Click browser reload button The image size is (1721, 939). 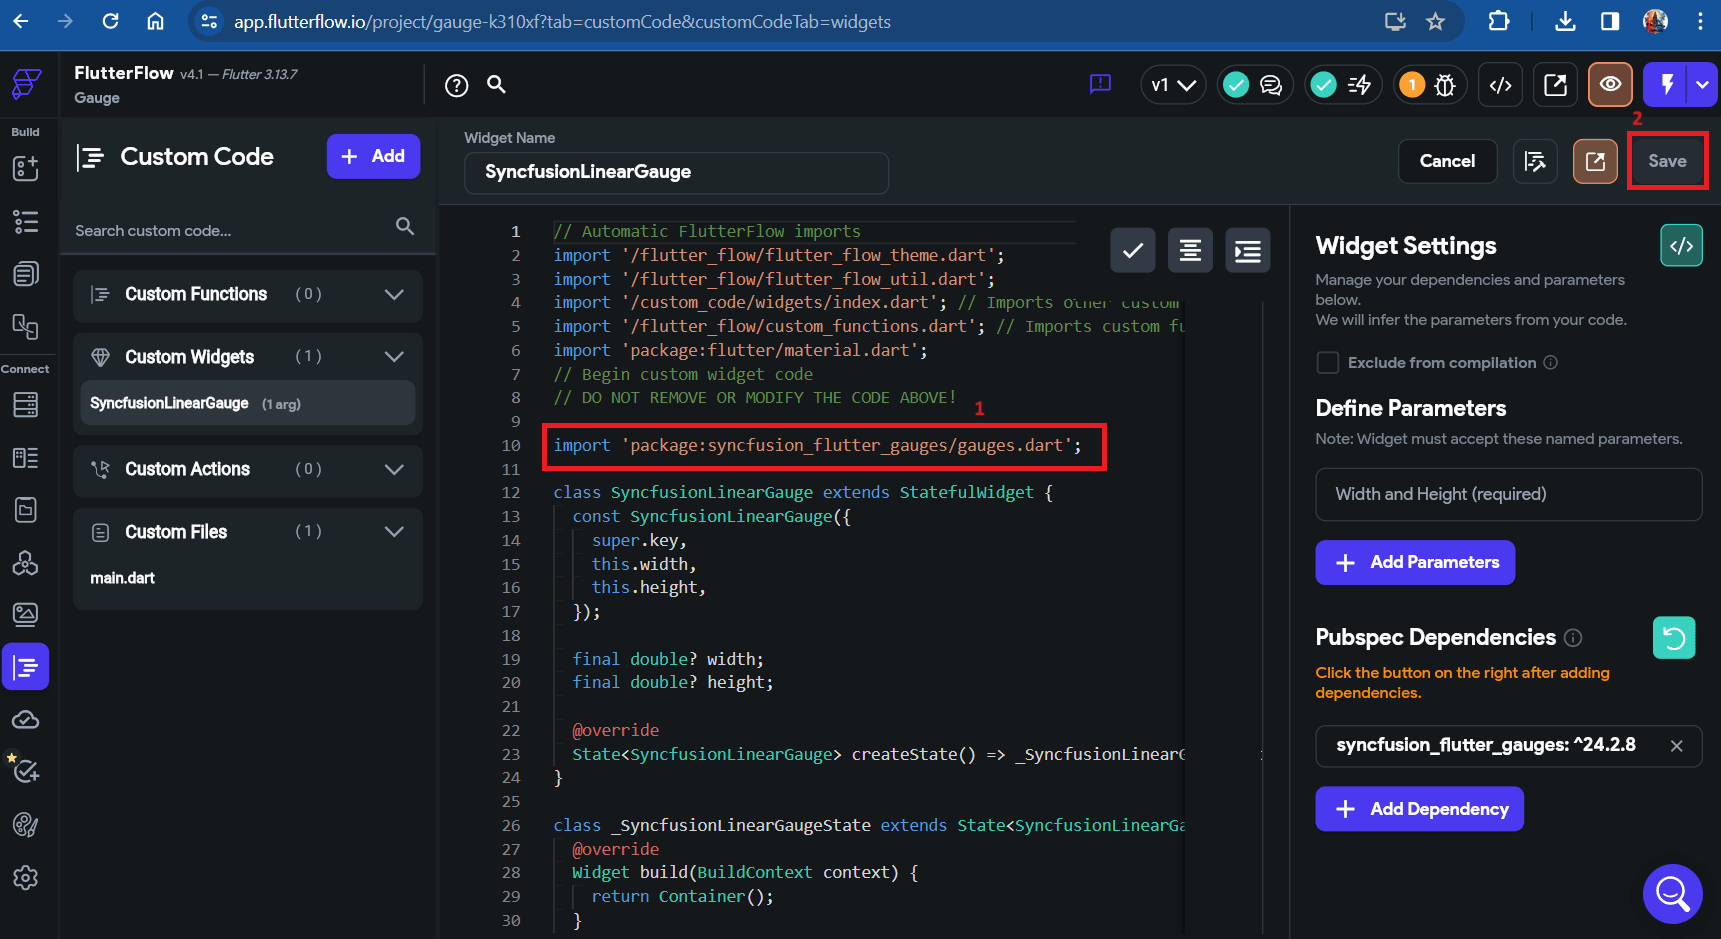click(x=110, y=21)
